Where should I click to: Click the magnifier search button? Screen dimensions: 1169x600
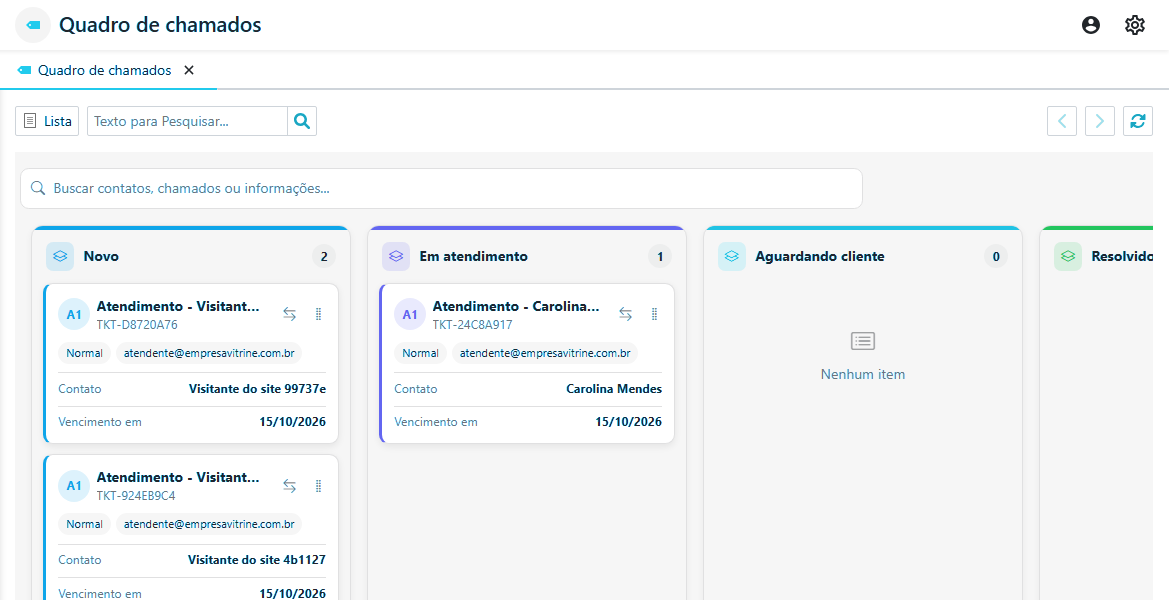[x=302, y=121]
